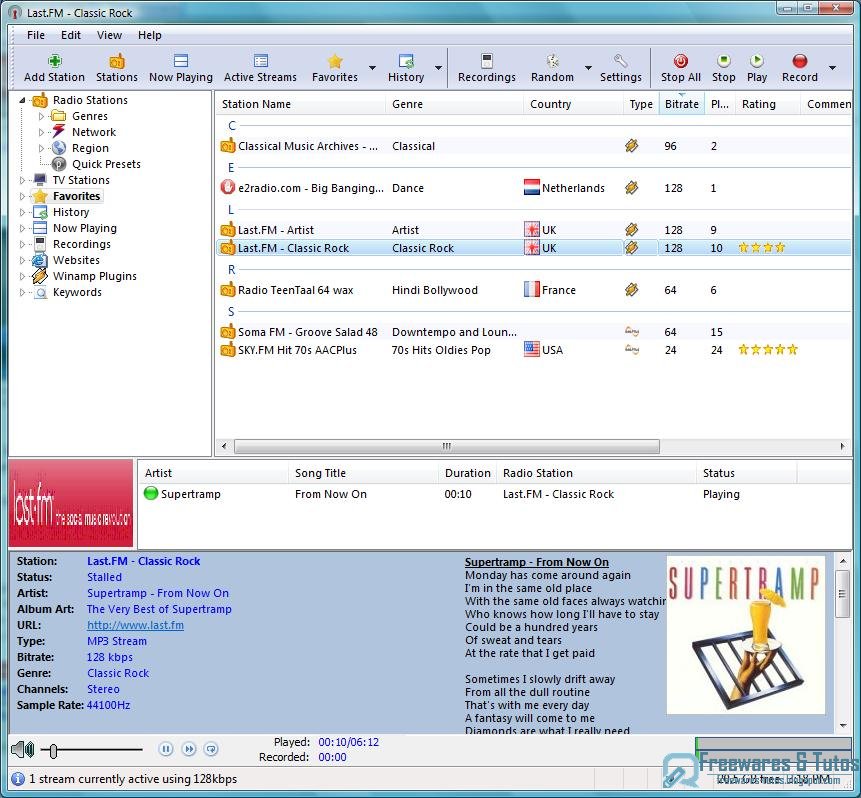This screenshot has height=798, width=861.
Task: Open the View menu
Action: 109,35
